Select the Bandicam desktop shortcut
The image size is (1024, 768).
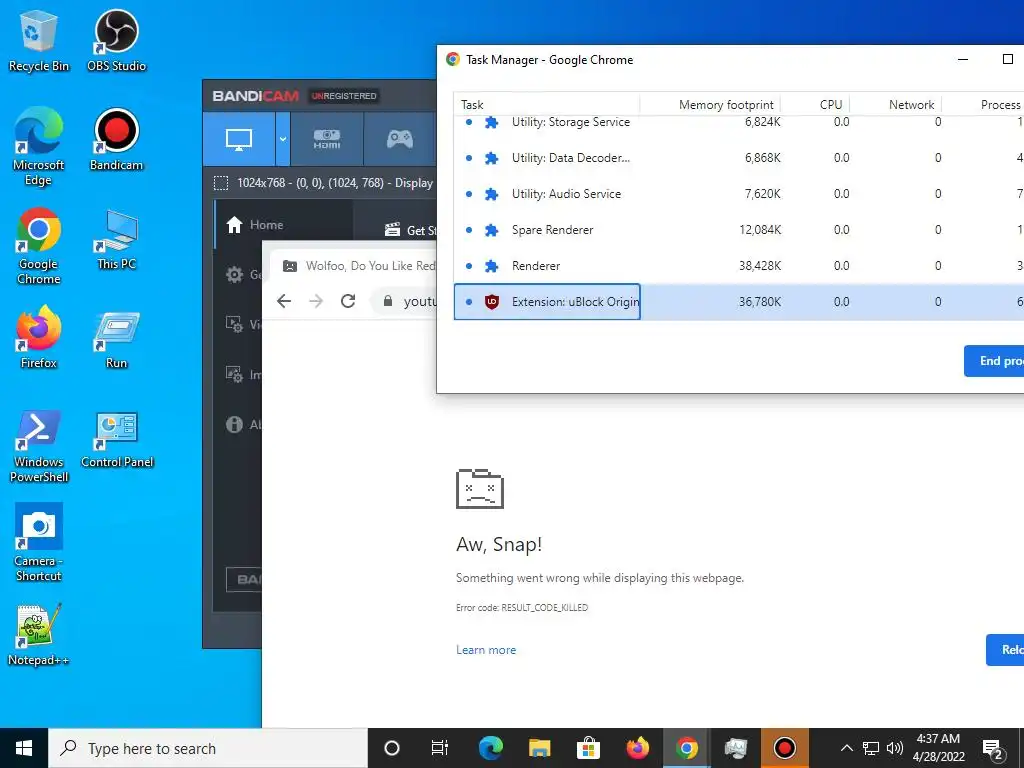(x=116, y=140)
